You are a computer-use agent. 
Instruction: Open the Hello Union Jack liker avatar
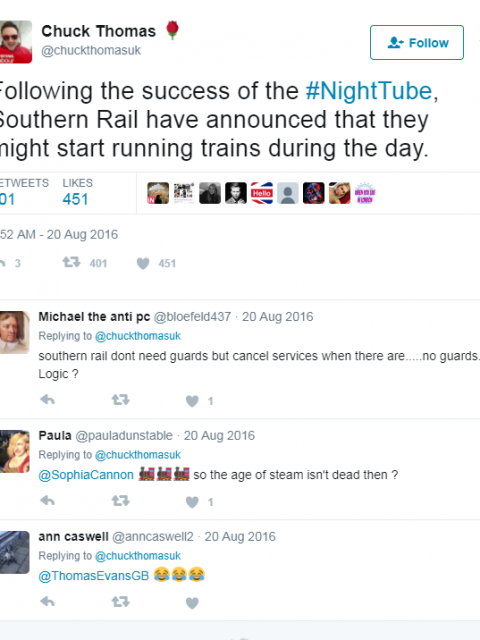point(262,193)
